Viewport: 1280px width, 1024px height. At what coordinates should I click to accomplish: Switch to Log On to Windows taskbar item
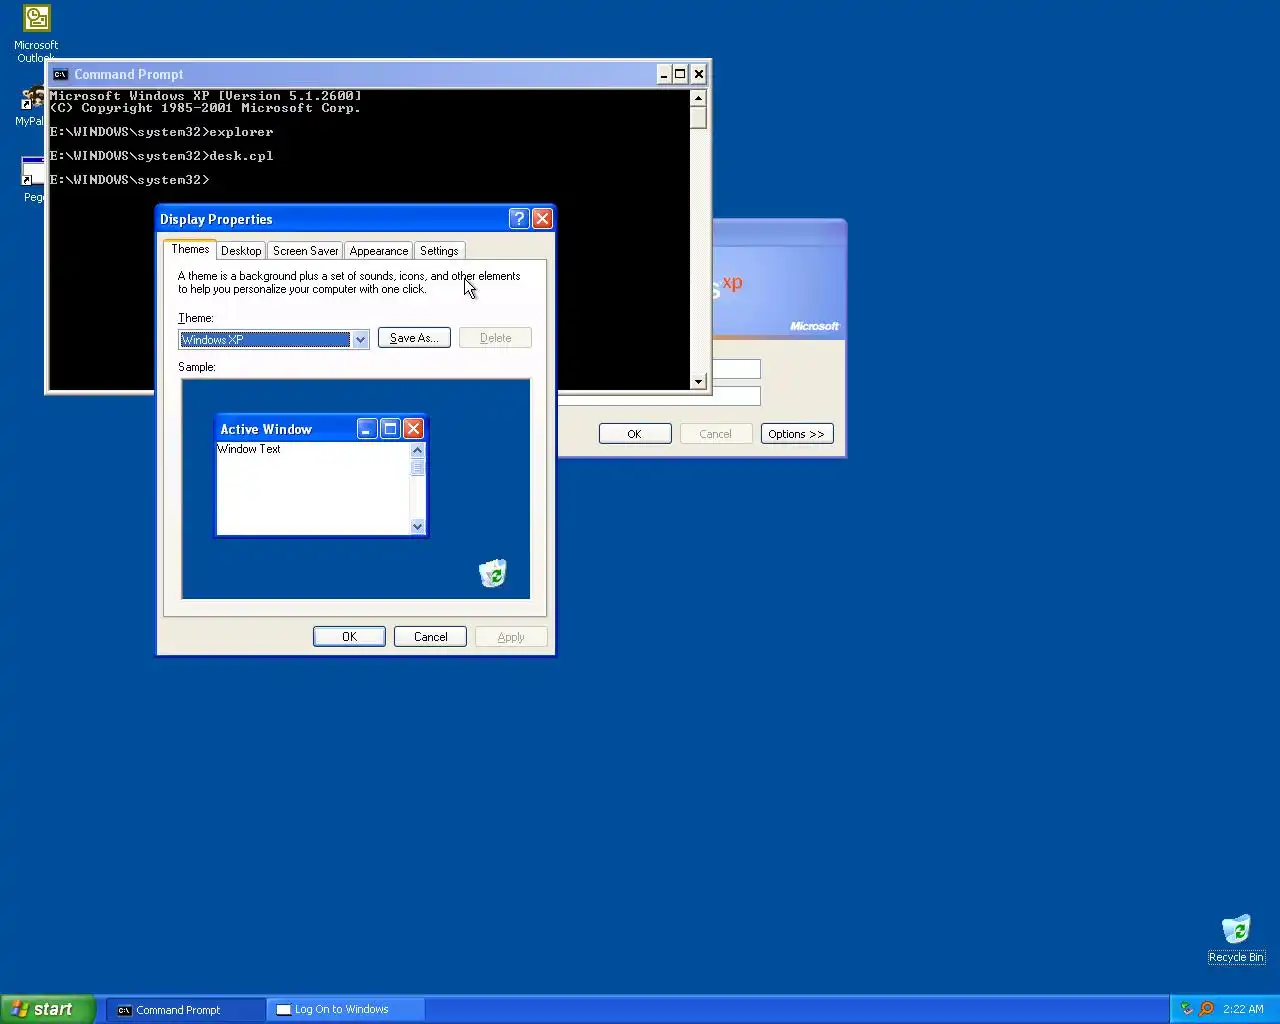click(346, 1010)
